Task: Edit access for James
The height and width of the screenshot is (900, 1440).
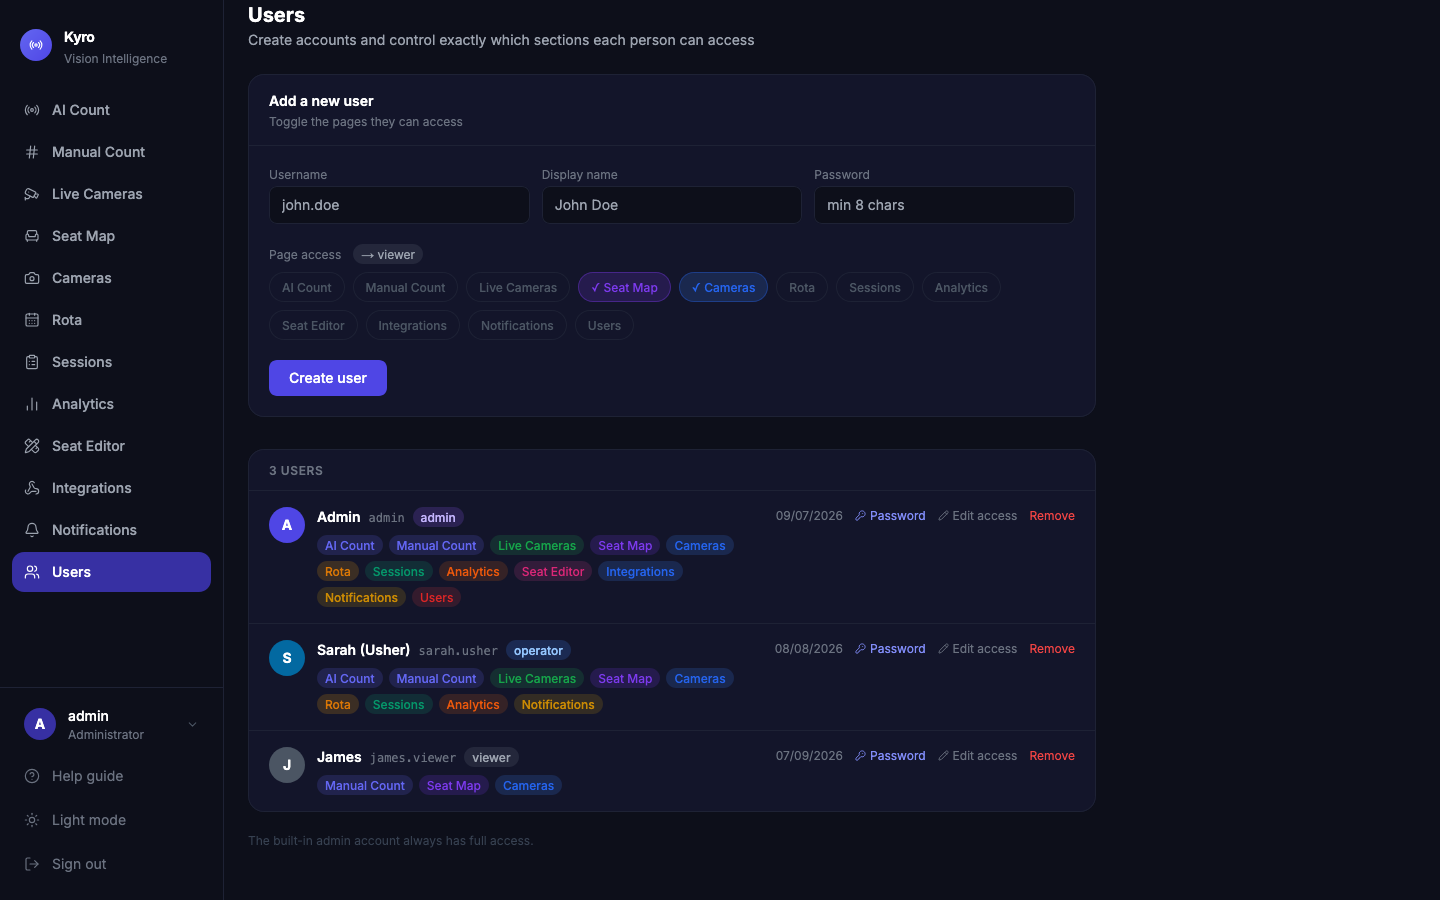Action: click(x=977, y=756)
